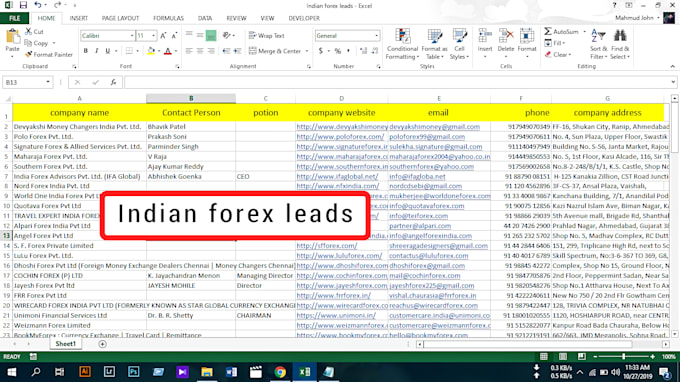Open the Conditional Formatting menu
Image resolution: width=680 pixels, height=382 pixels.
402,44
